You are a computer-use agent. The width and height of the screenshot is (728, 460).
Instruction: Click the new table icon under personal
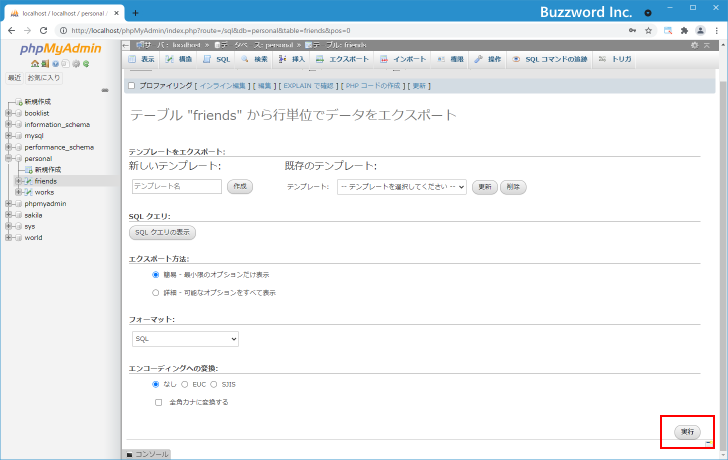pyautogui.click(x=29, y=170)
